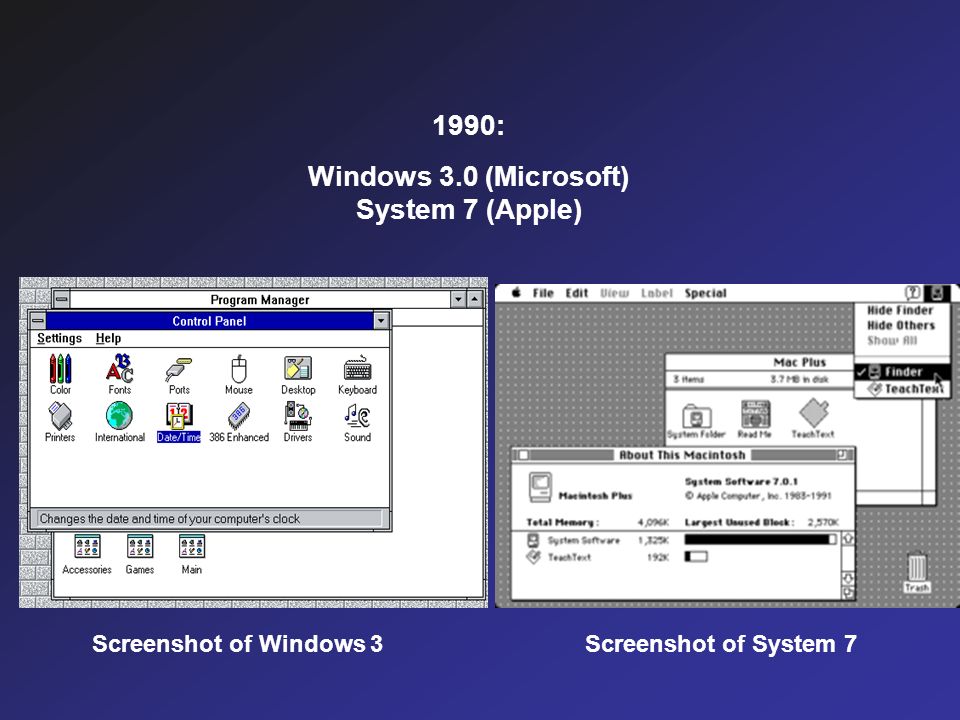
Task: Click the '3 items' text in Mac Plus window
Action: pyautogui.click(x=689, y=380)
